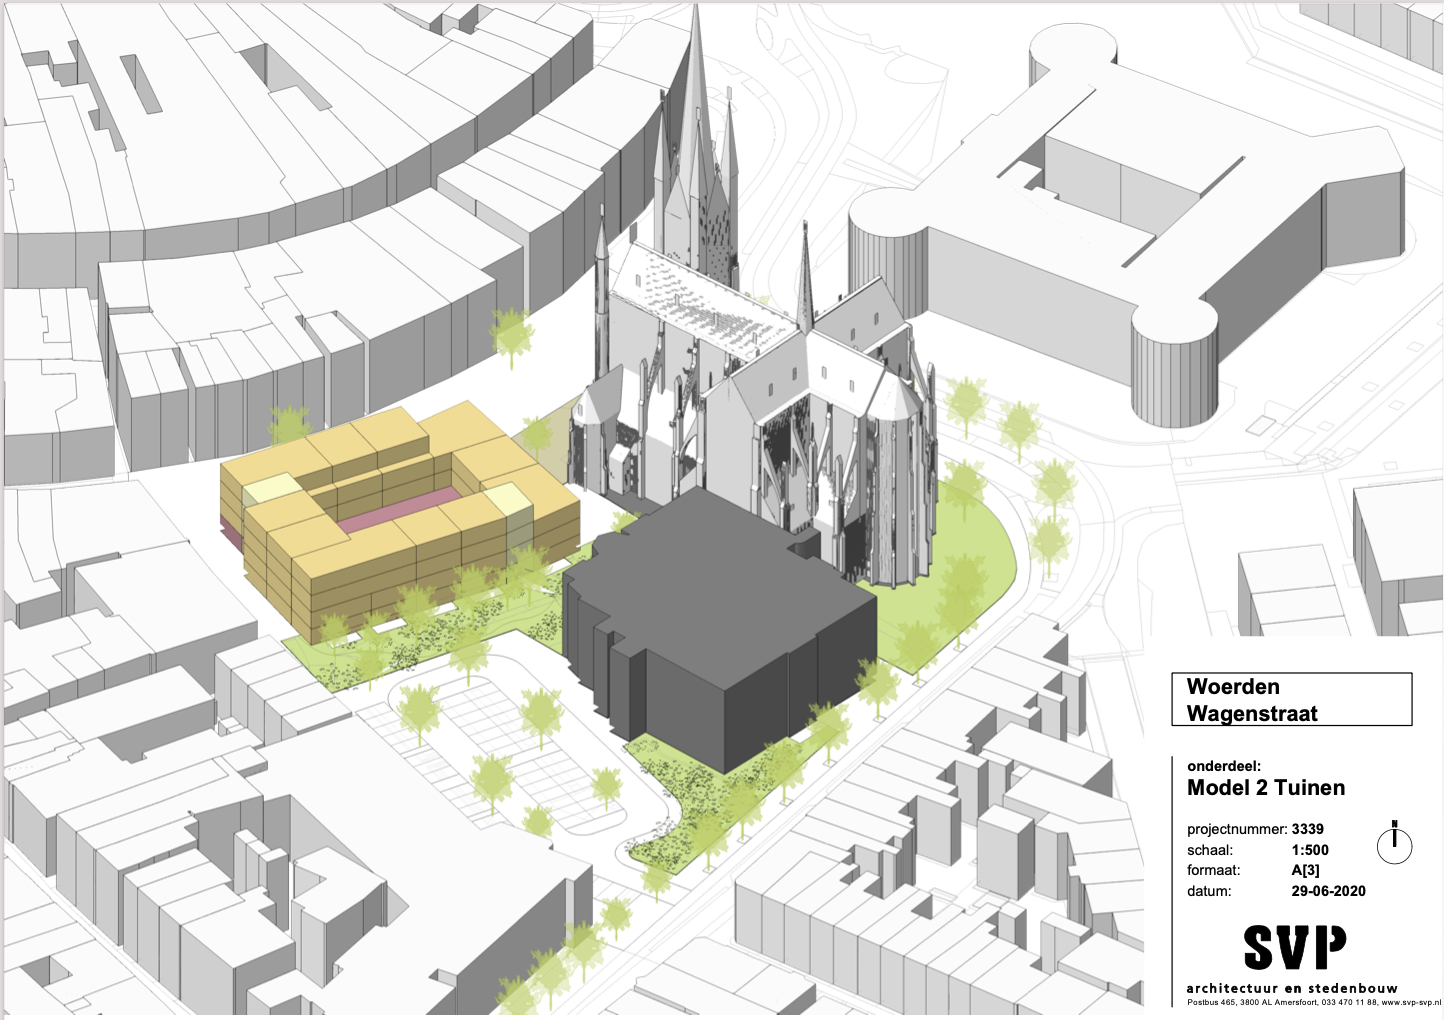Select scale value '1:500'
The width and height of the screenshot is (1444, 1020).
coord(1310,850)
